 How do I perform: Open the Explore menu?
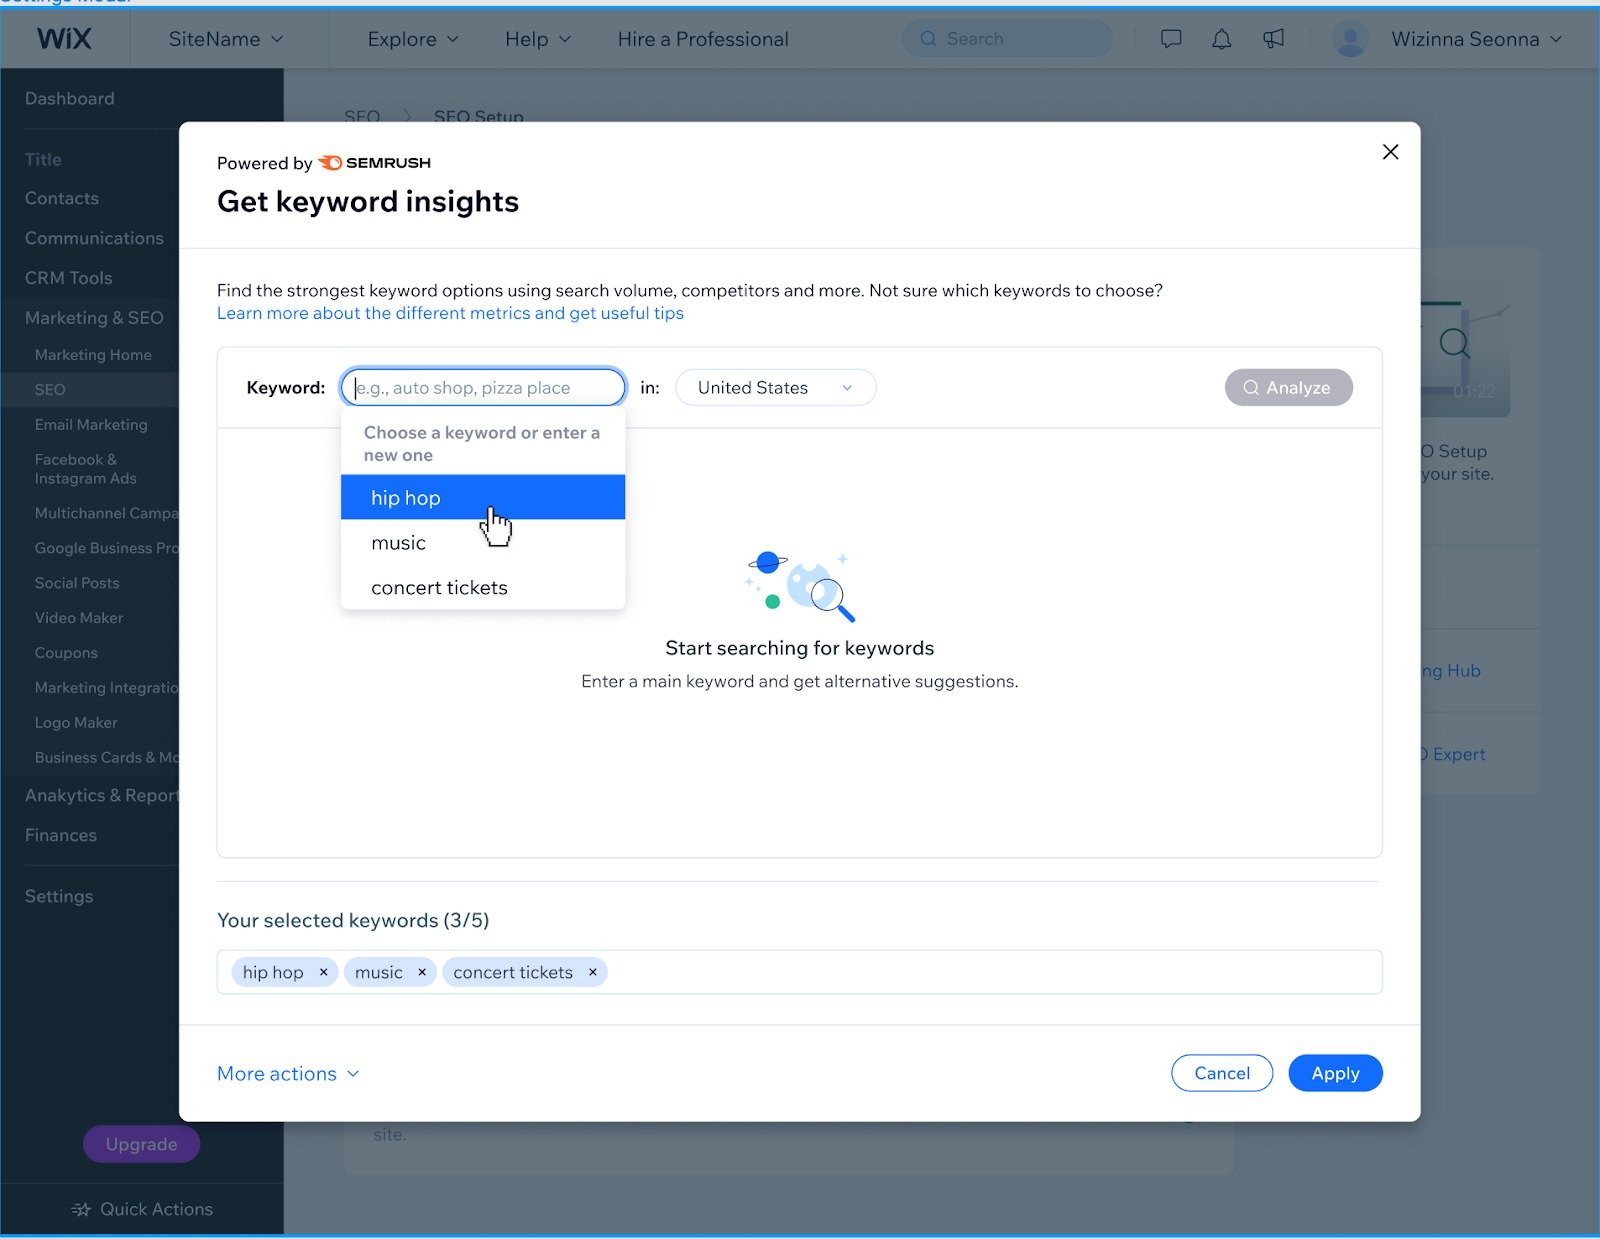(411, 39)
